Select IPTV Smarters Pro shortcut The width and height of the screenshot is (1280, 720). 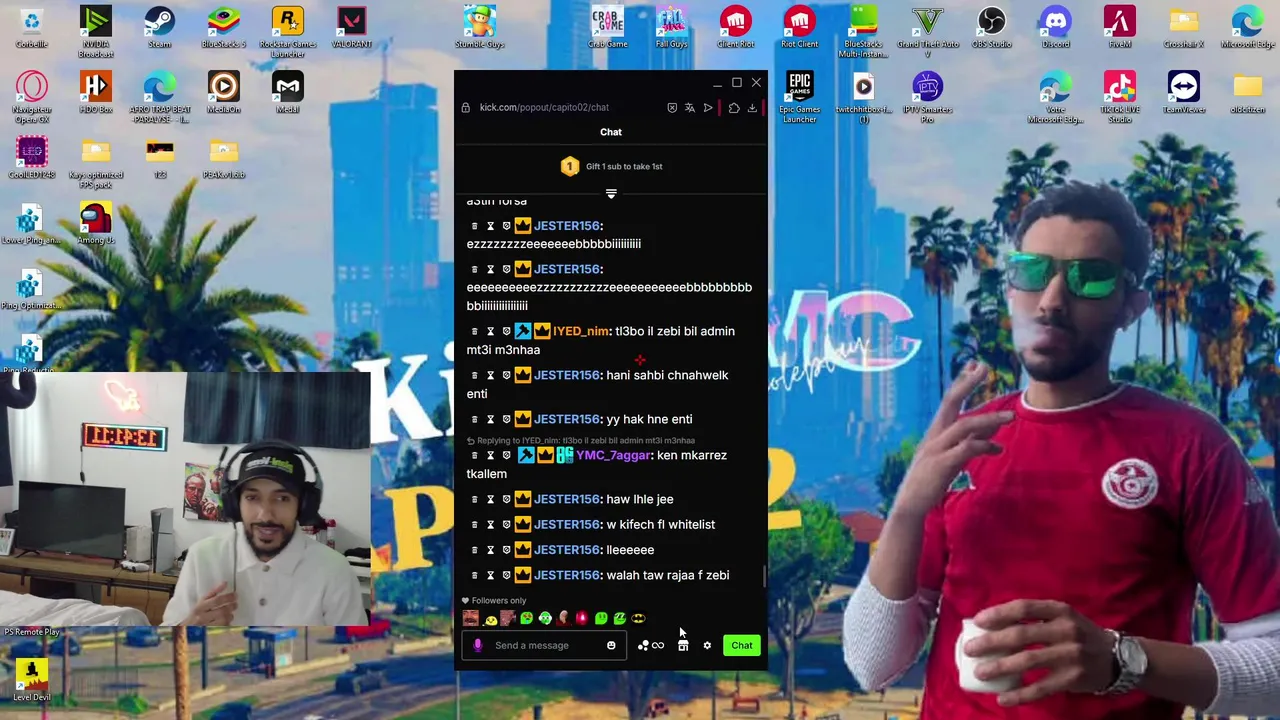[927, 96]
